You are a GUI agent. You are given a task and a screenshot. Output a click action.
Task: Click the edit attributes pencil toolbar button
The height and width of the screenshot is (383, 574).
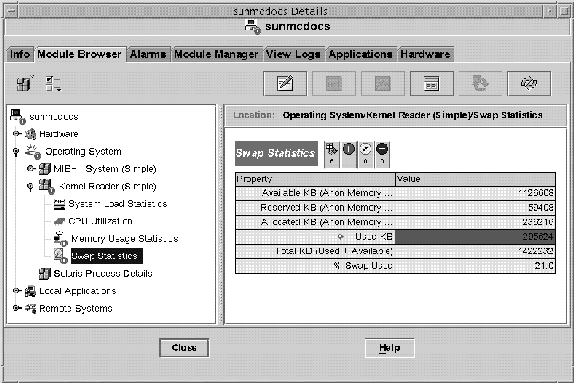[x=285, y=83]
